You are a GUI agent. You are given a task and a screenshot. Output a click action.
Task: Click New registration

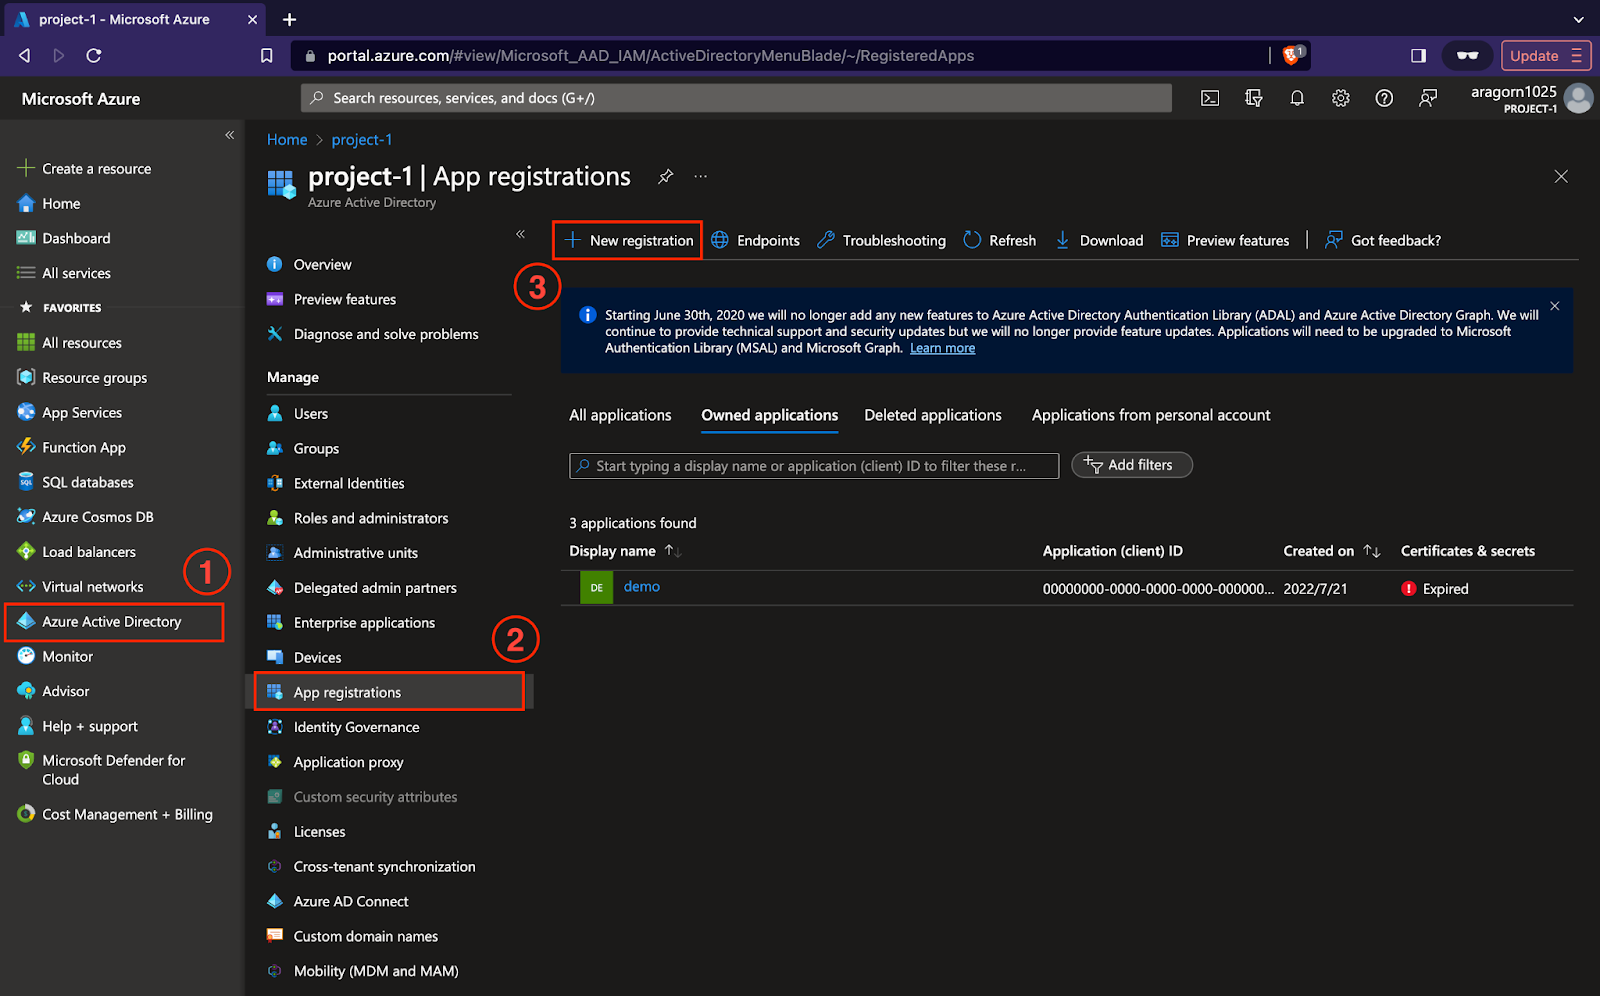pos(628,241)
